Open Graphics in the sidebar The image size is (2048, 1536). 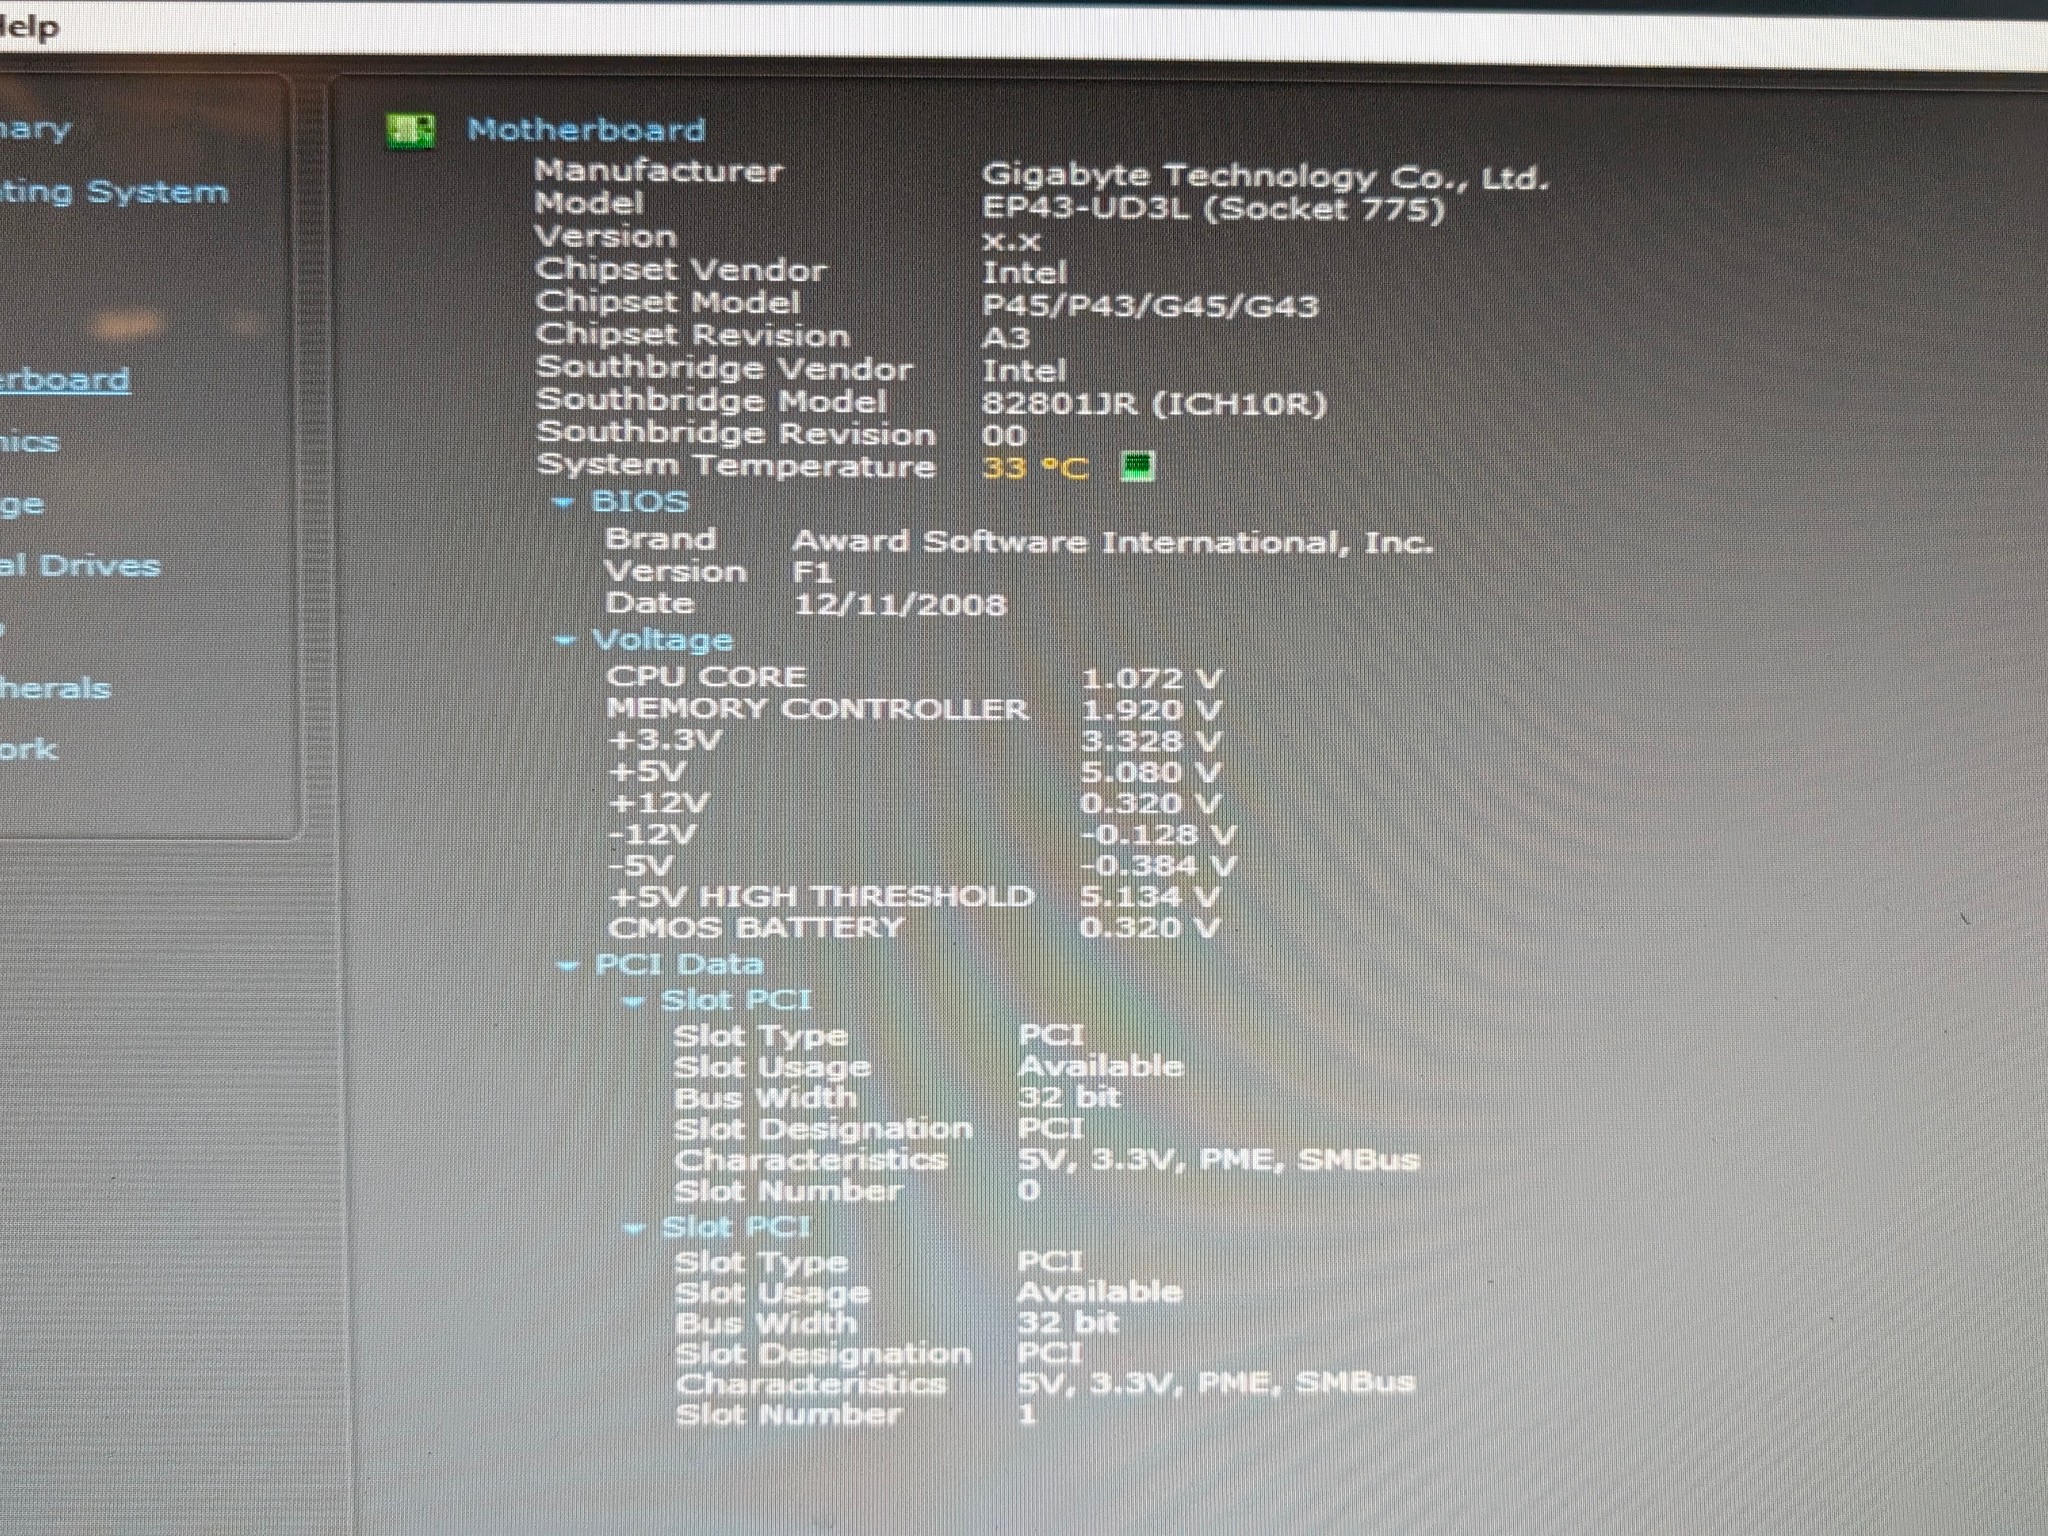[x=29, y=442]
